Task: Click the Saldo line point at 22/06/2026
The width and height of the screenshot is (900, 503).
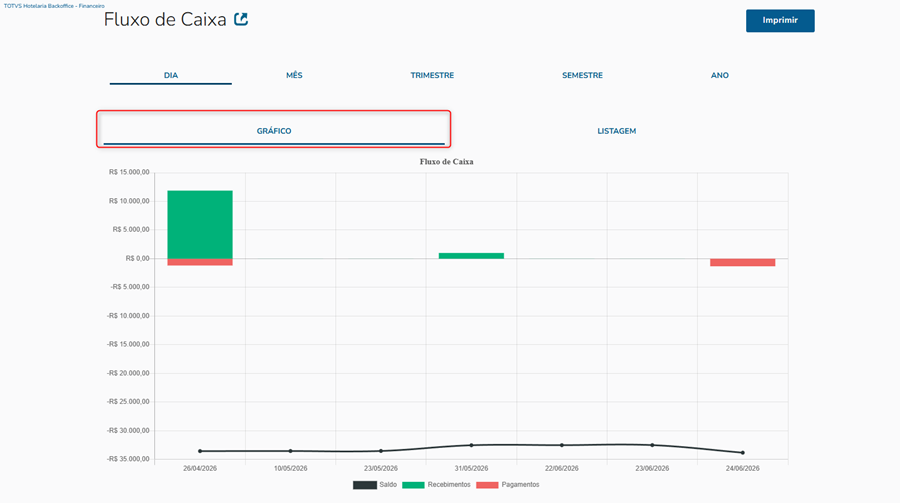Action: click(562, 445)
